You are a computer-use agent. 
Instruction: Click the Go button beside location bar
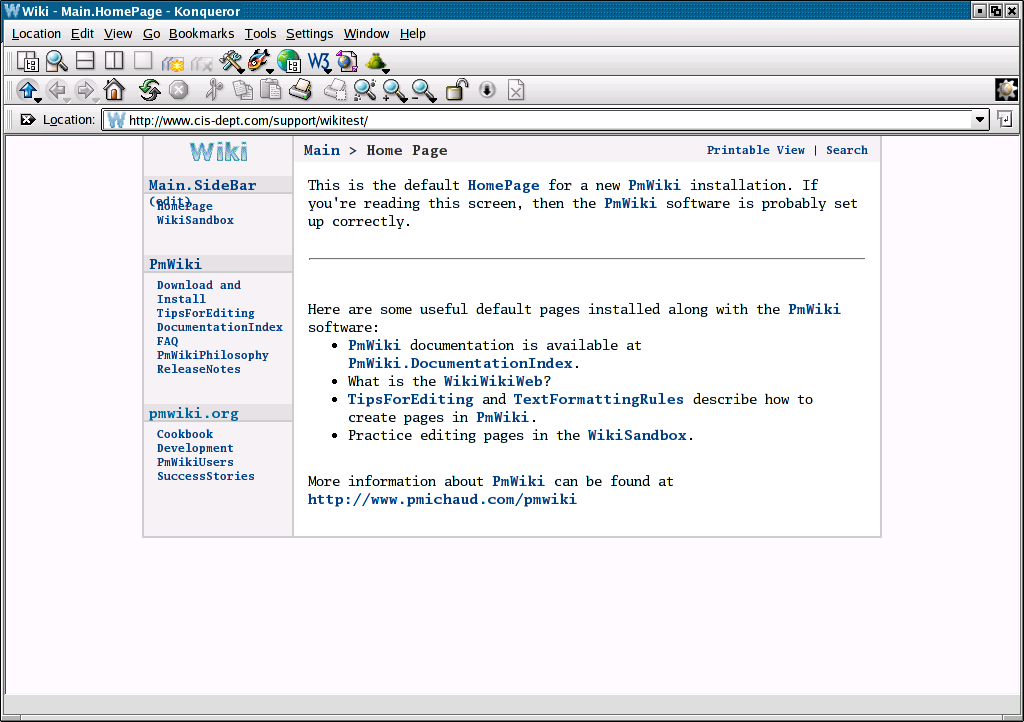click(1005, 119)
